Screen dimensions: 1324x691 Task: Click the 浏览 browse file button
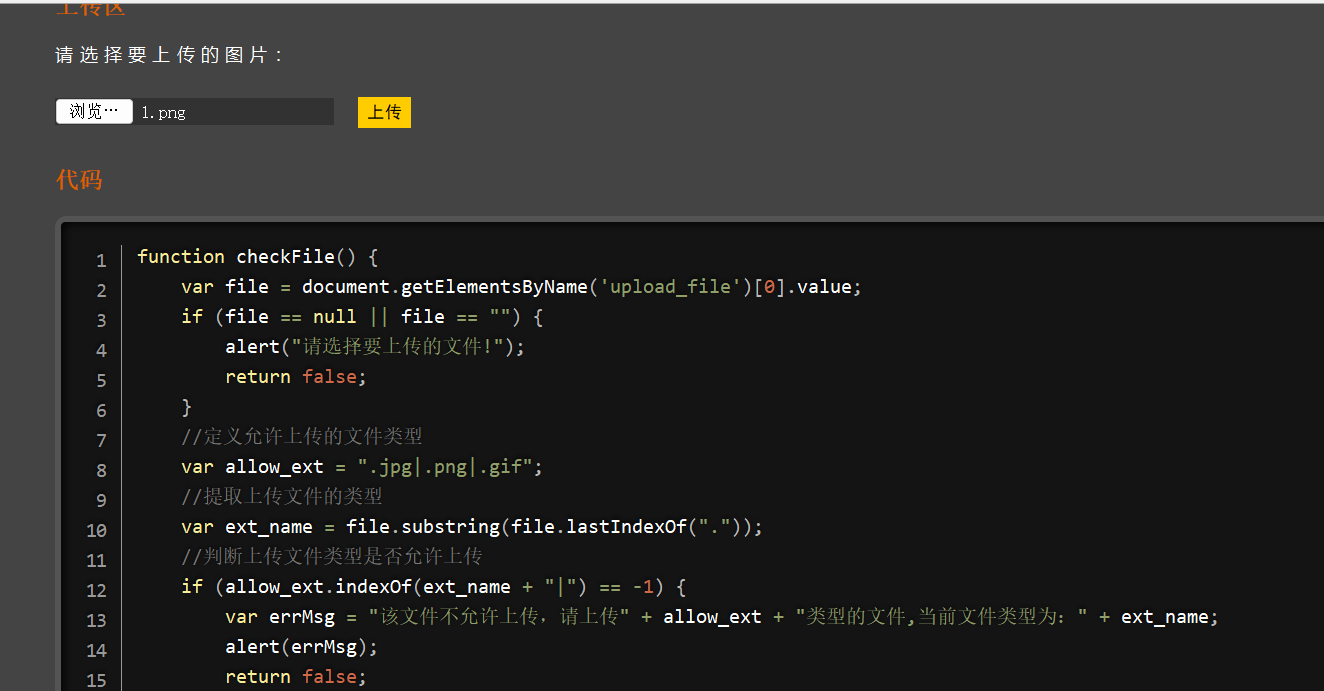(94, 112)
